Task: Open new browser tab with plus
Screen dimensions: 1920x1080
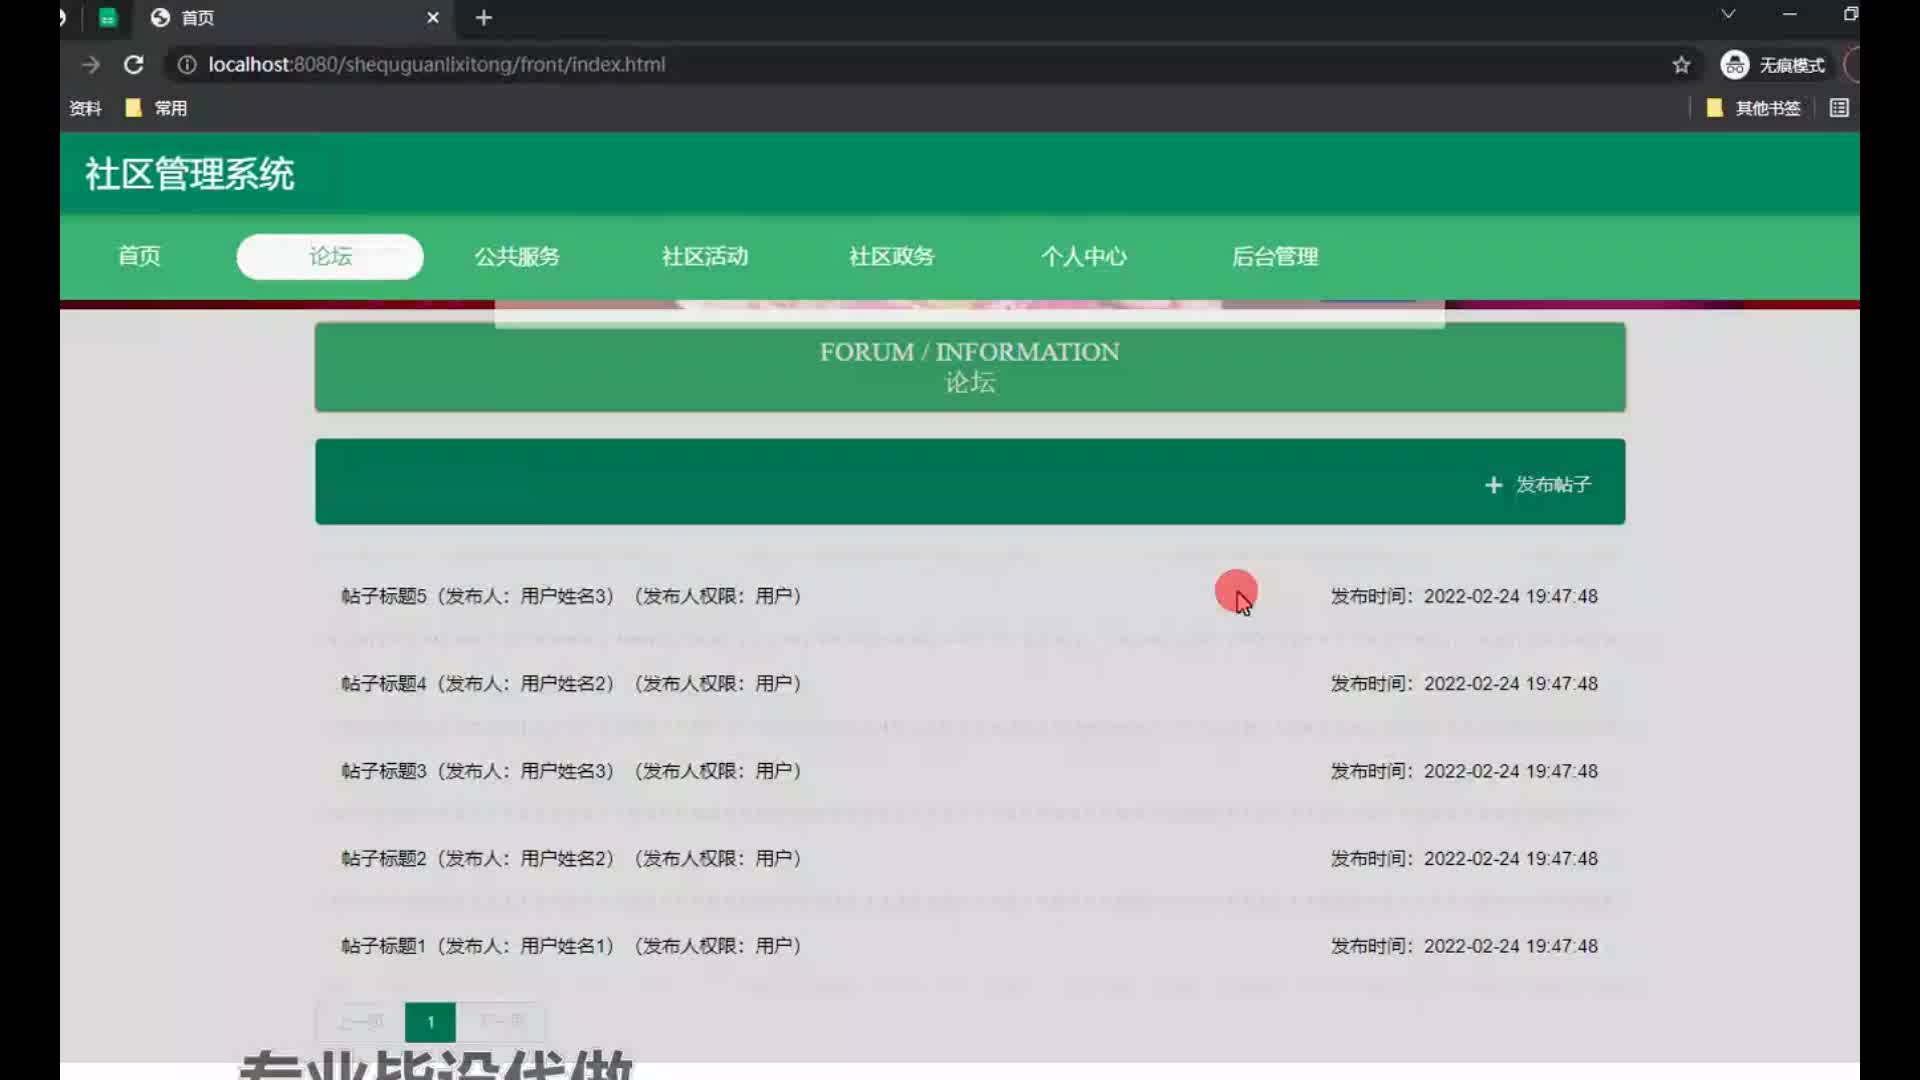Action: pos(484,18)
